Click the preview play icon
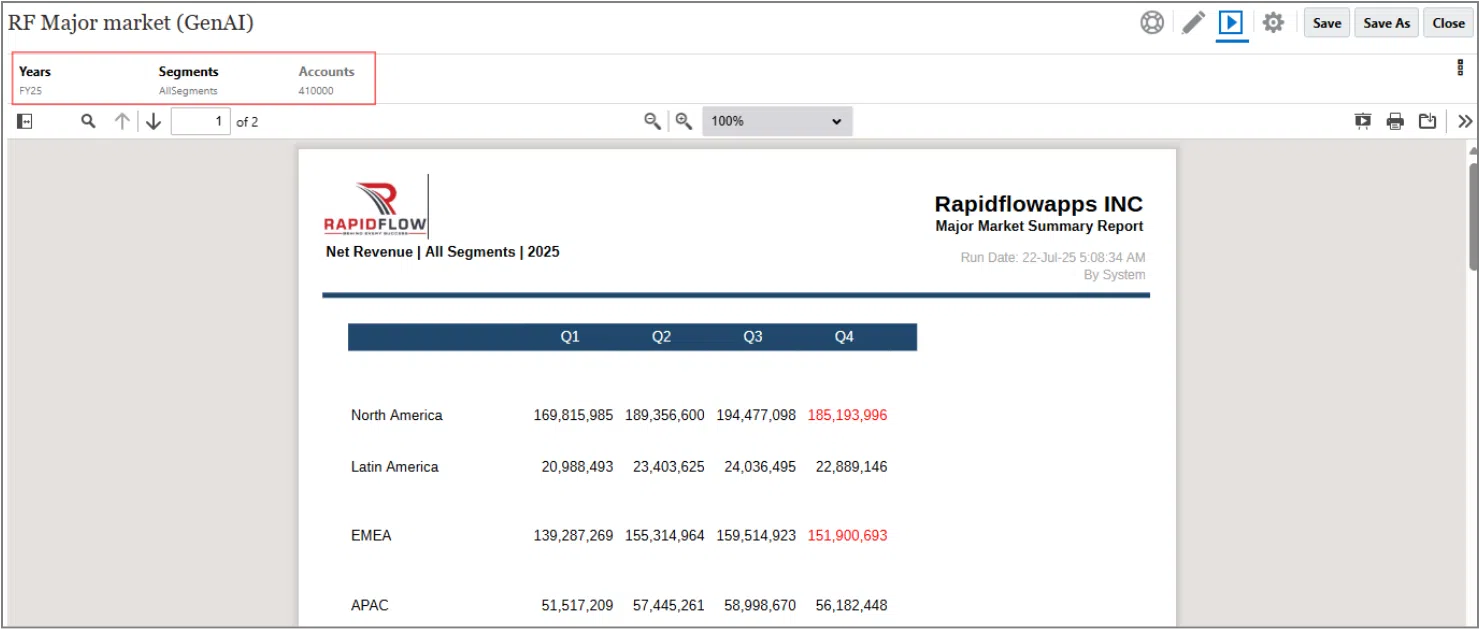 (x=1231, y=23)
